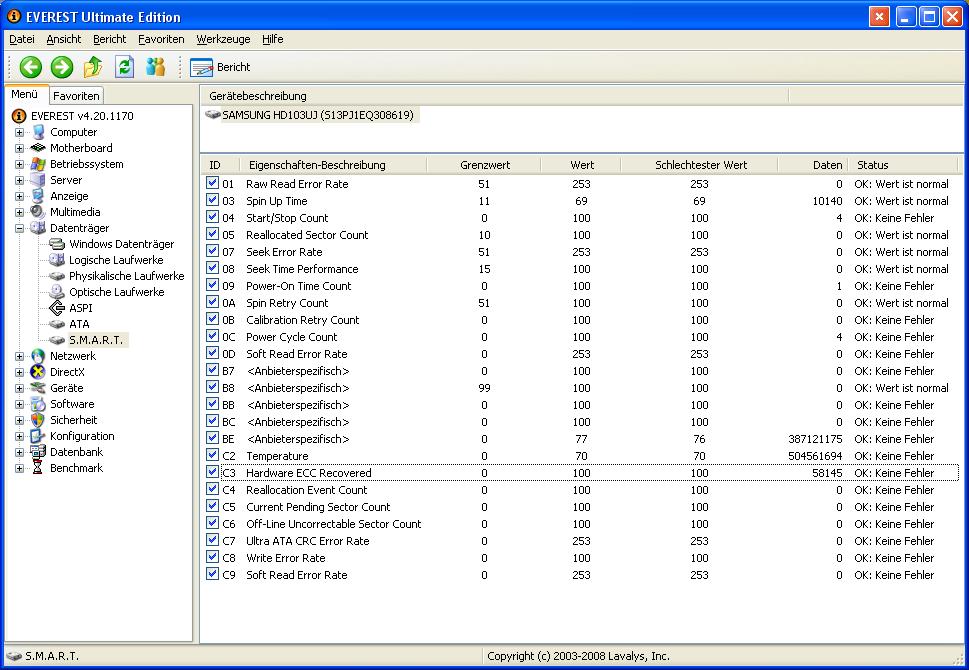Select the Off-Line Uncorrectable Sector Count row
This screenshot has height=670, width=969.
582,524
